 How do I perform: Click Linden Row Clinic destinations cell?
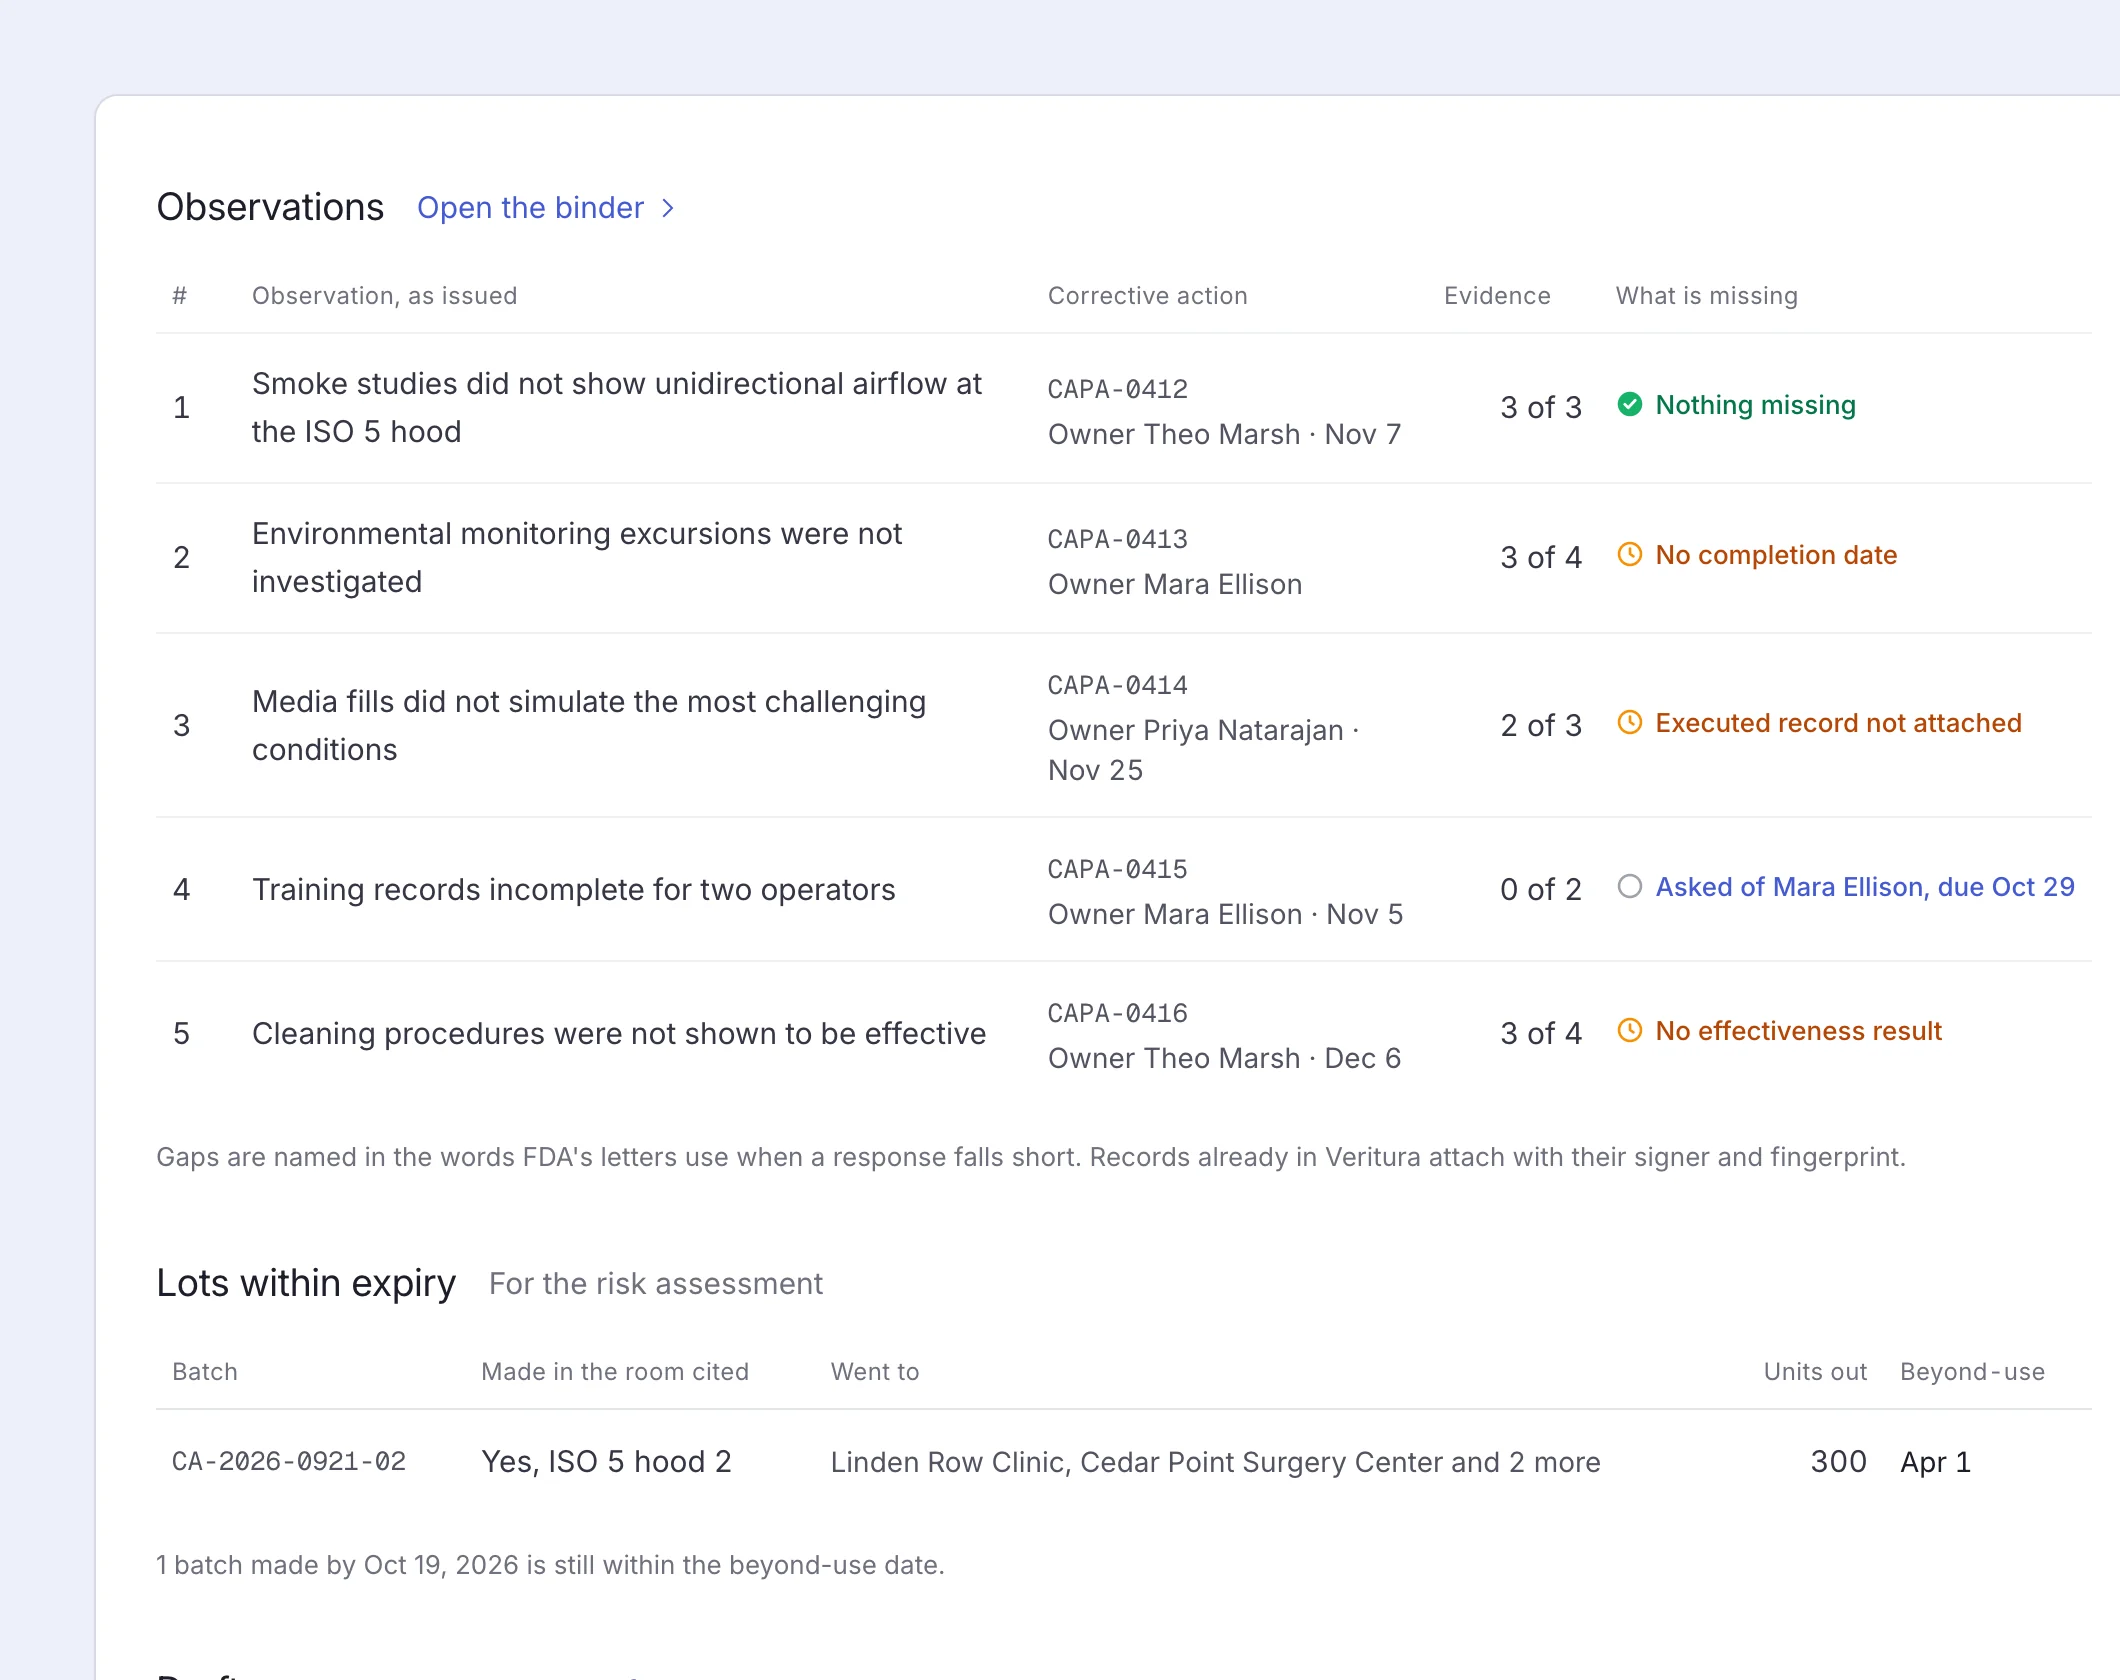click(x=1216, y=1462)
